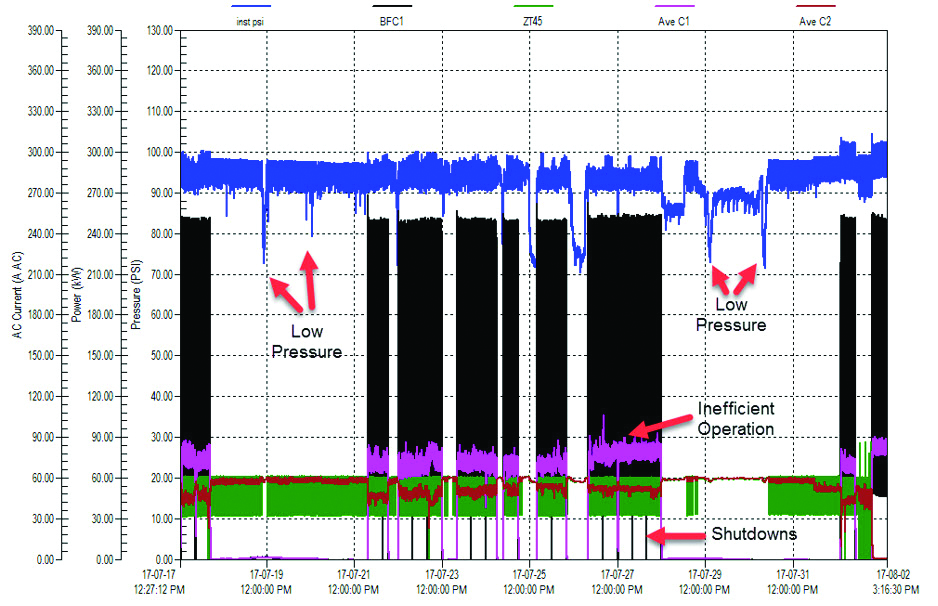Click the right 'Low Pressure' annotation text
Image resolution: width=938 pixels, height=606 pixels.
731,315
